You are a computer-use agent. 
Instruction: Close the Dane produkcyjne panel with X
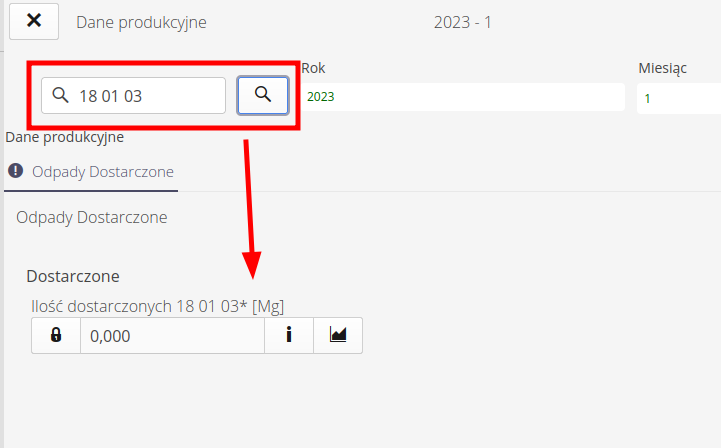click(x=34, y=21)
